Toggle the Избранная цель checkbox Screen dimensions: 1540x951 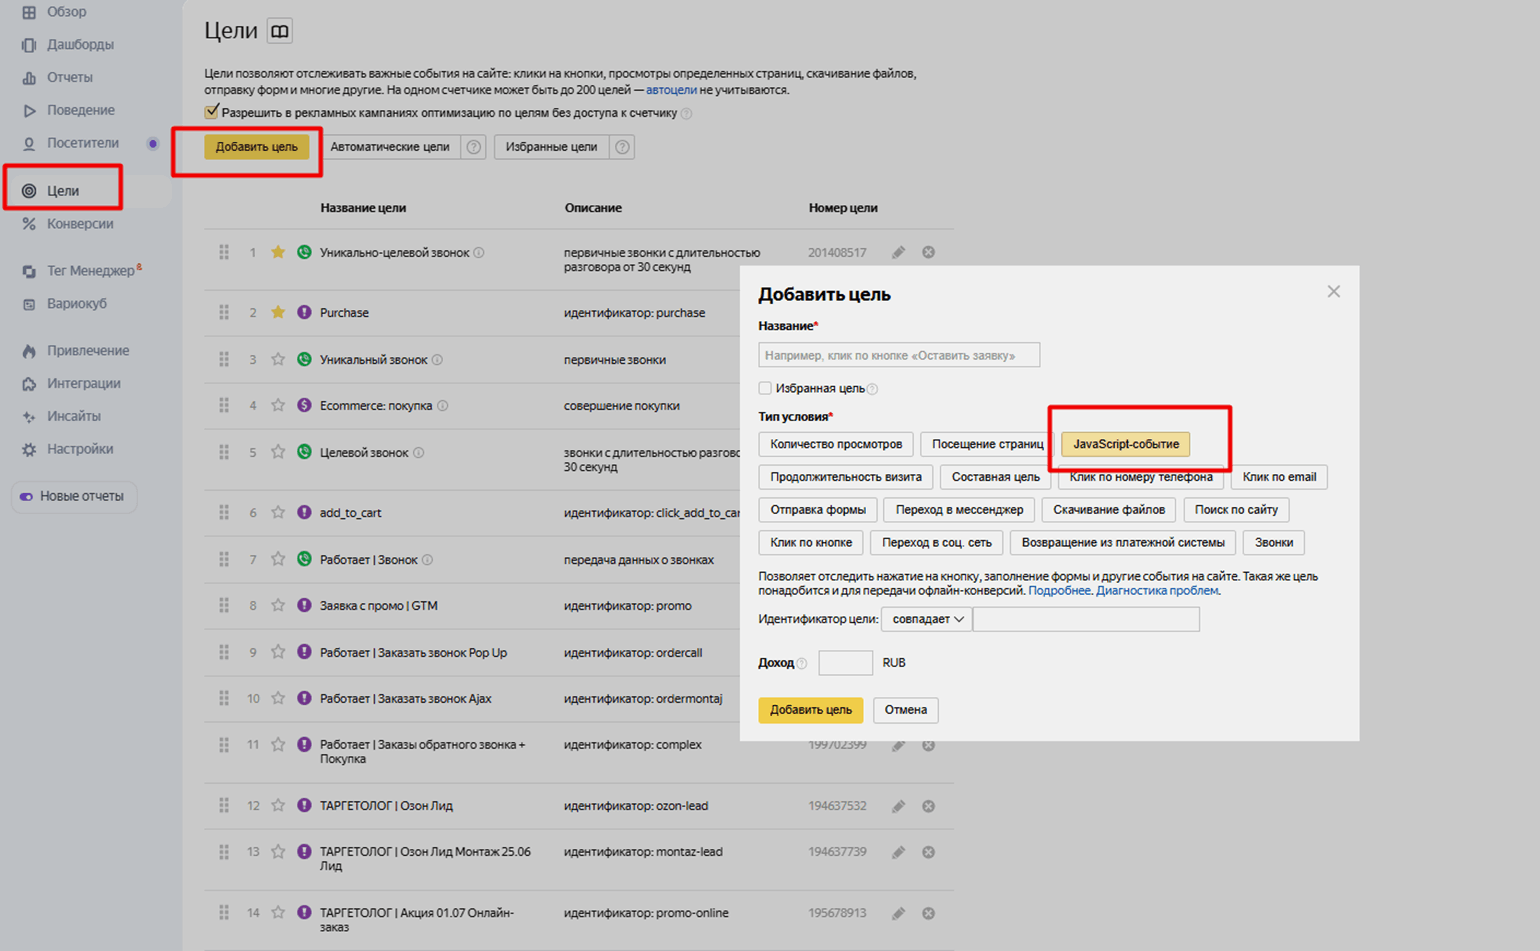pos(765,388)
